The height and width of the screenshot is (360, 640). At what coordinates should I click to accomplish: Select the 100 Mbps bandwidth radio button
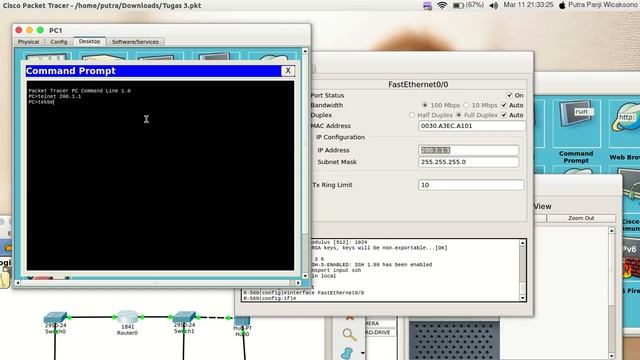pyautogui.click(x=425, y=105)
